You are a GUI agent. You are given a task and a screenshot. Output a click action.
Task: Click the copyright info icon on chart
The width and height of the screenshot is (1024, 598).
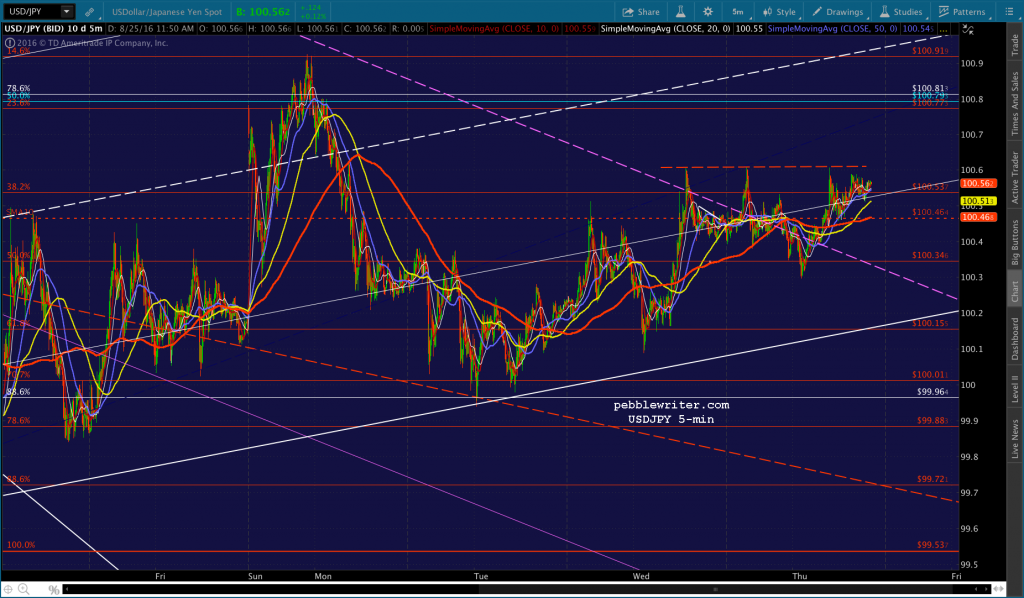point(10,43)
